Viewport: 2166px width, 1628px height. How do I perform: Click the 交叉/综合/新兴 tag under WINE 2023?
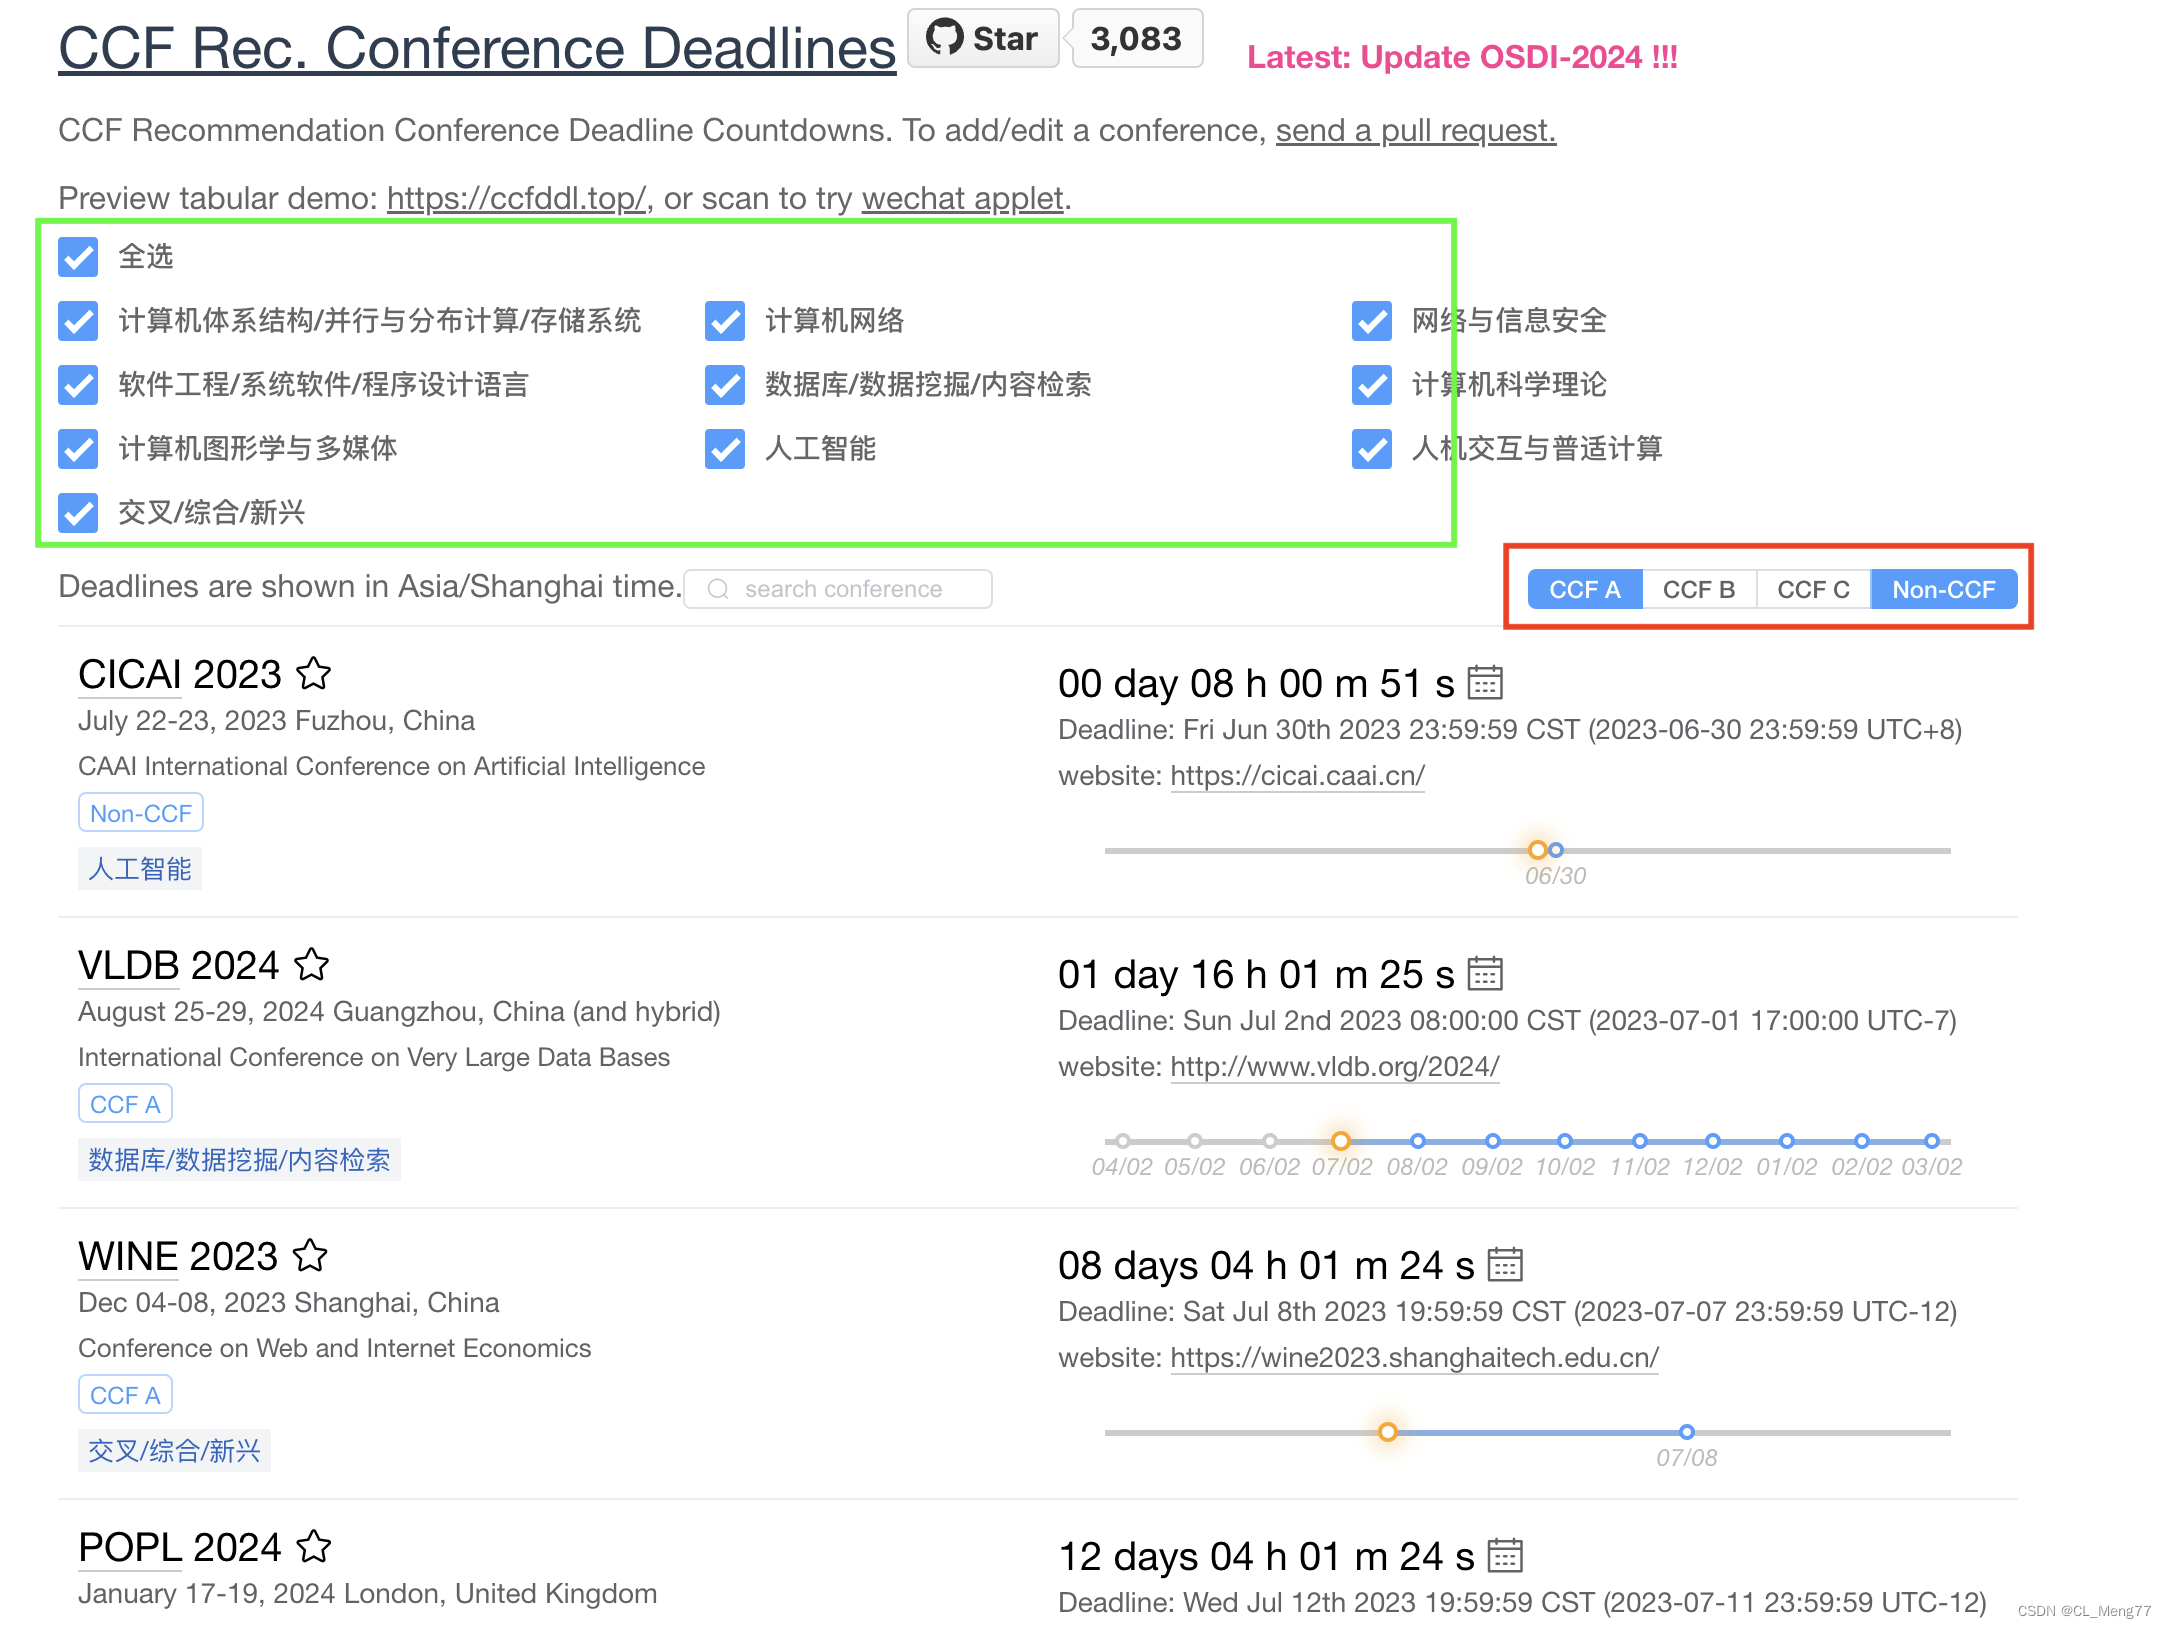[174, 1450]
